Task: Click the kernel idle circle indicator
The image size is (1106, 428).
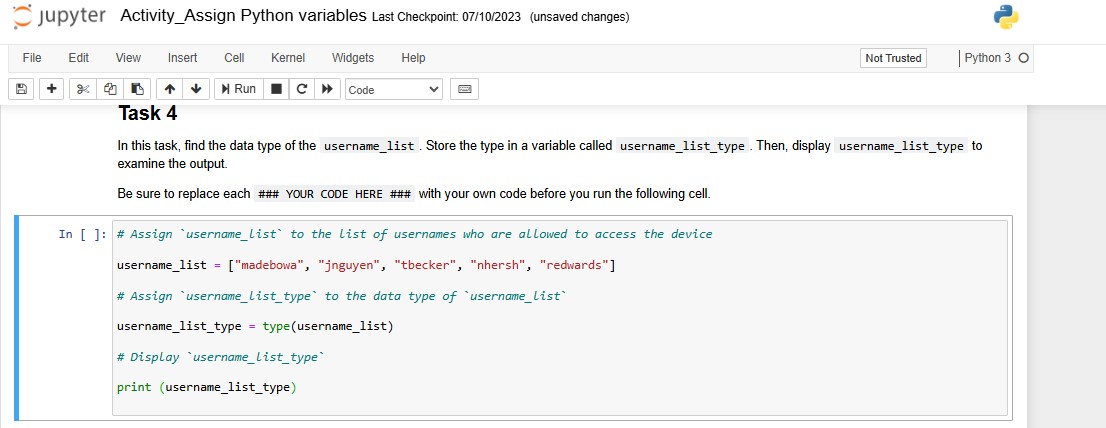Action: [x=1023, y=58]
